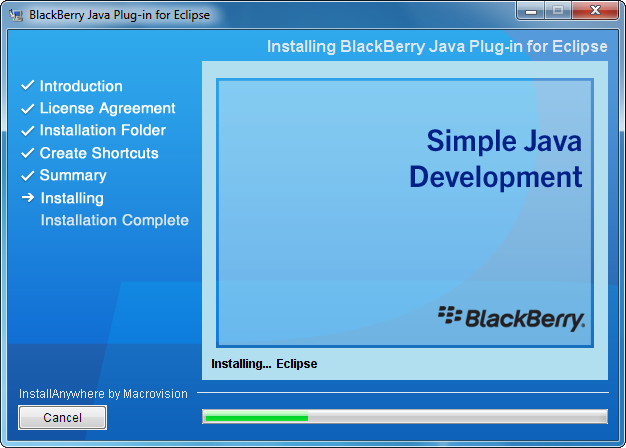This screenshot has height=448, width=626.
Task: Click the checkmark beside Introduction
Action: (28, 85)
